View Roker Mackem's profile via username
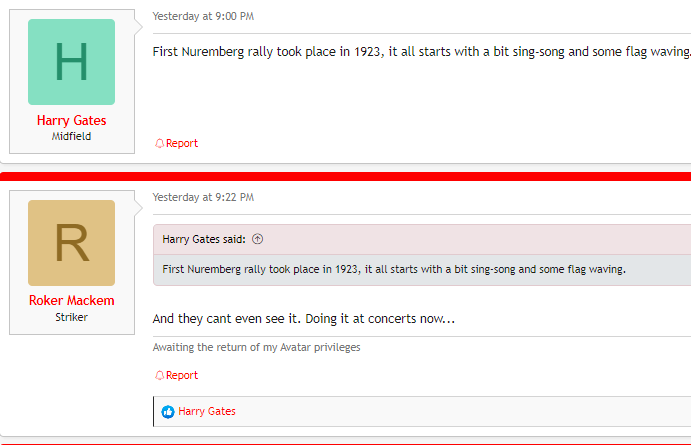The height and width of the screenshot is (445, 691). tap(71, 300)
